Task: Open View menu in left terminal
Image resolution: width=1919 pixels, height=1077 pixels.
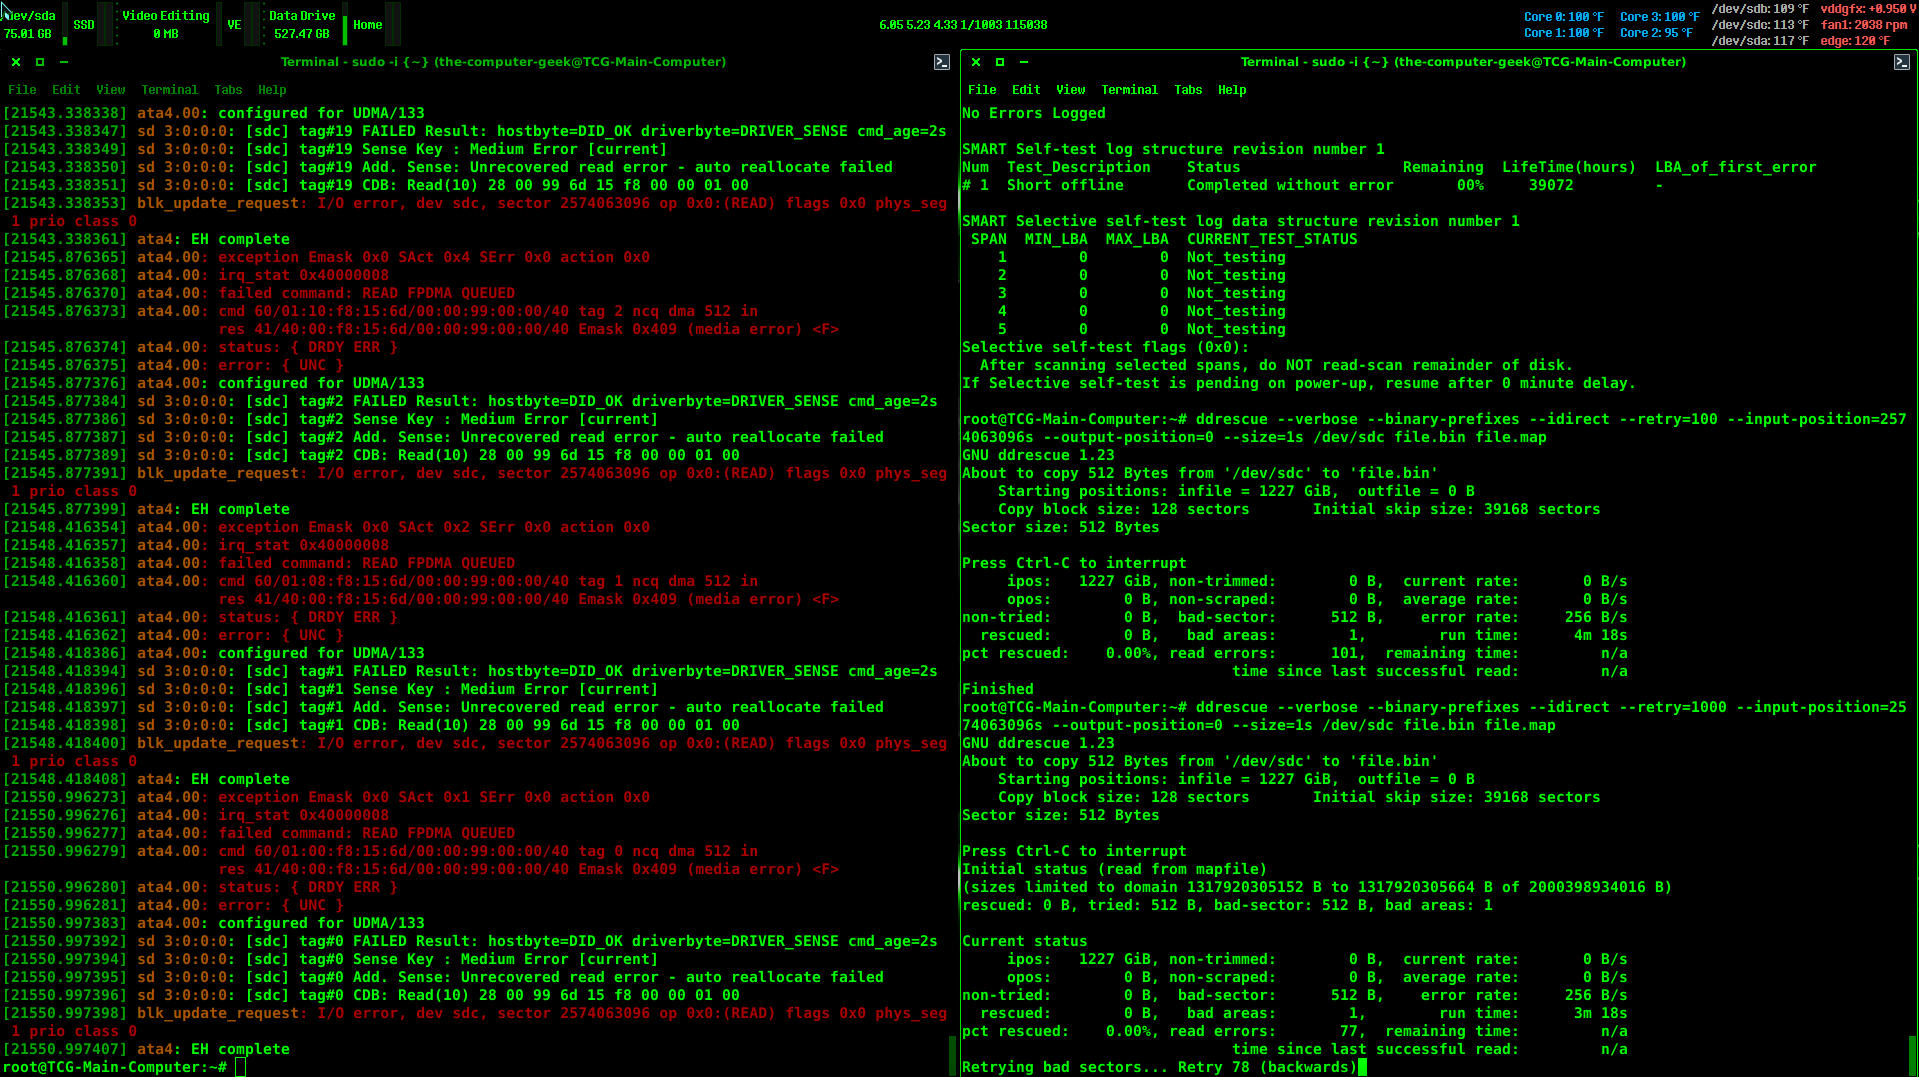Action: [x=111, y=90]
